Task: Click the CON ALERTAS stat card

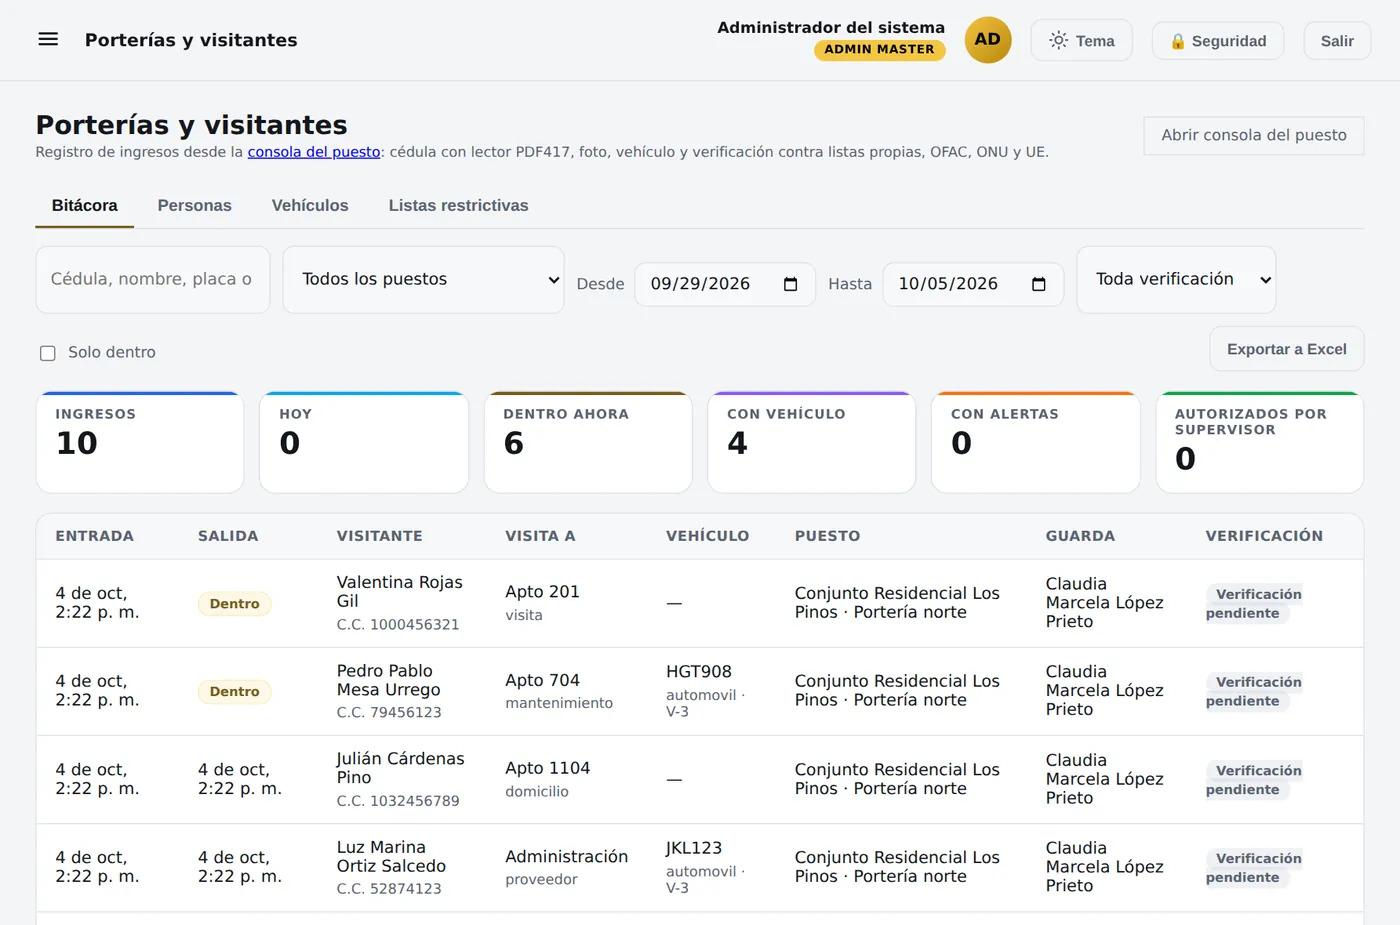Action: tap(1035, 442)
